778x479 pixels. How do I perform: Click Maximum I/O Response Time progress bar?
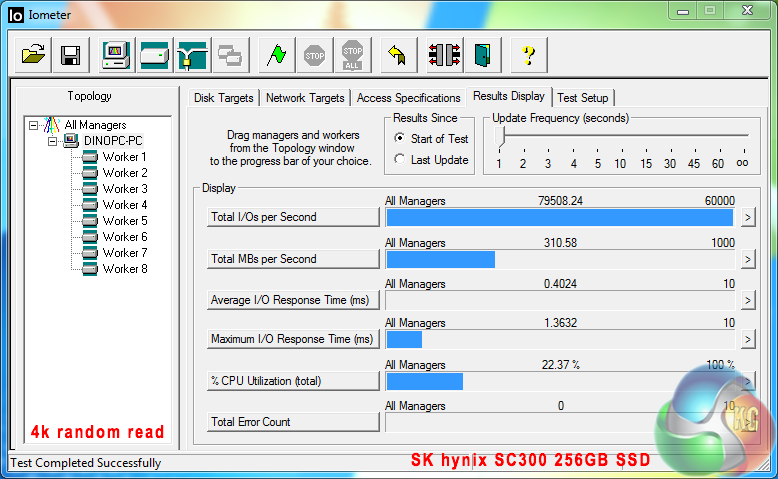click(x=560, y=340)
